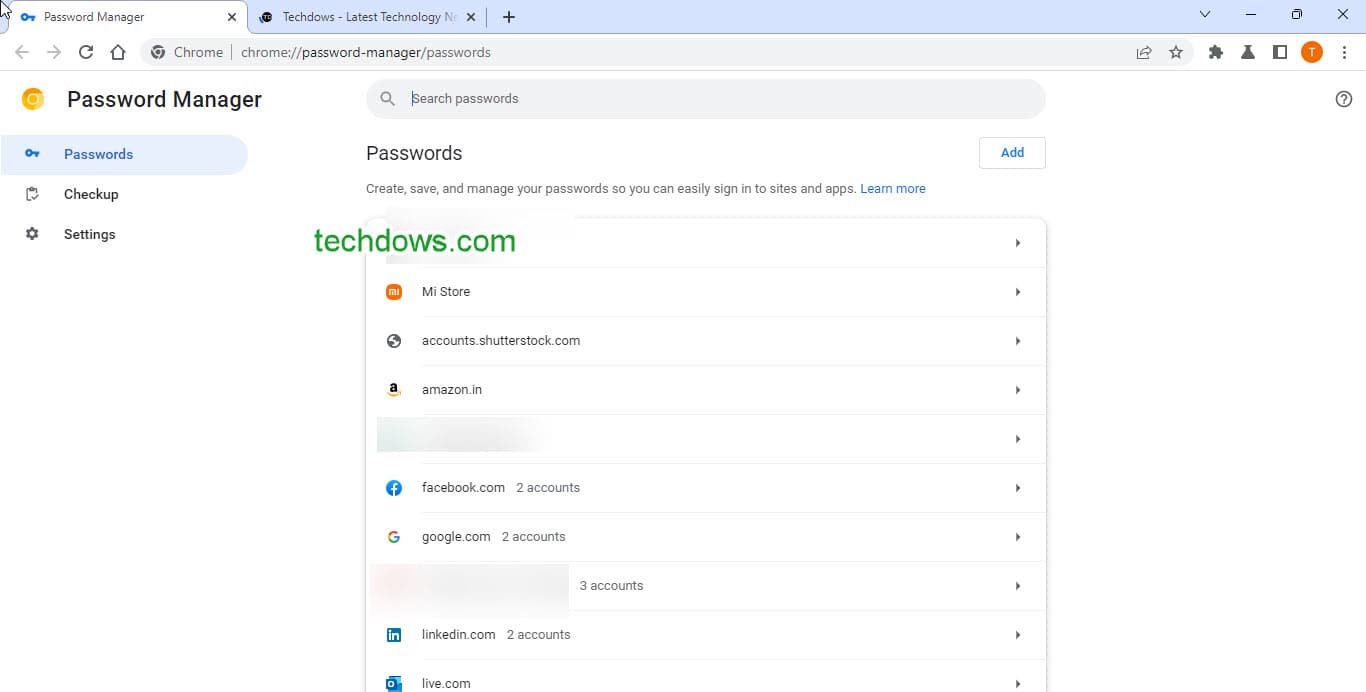
Task: Expand accounts.shutterstock.com entry arrow
Action: tap(1018, 341)
